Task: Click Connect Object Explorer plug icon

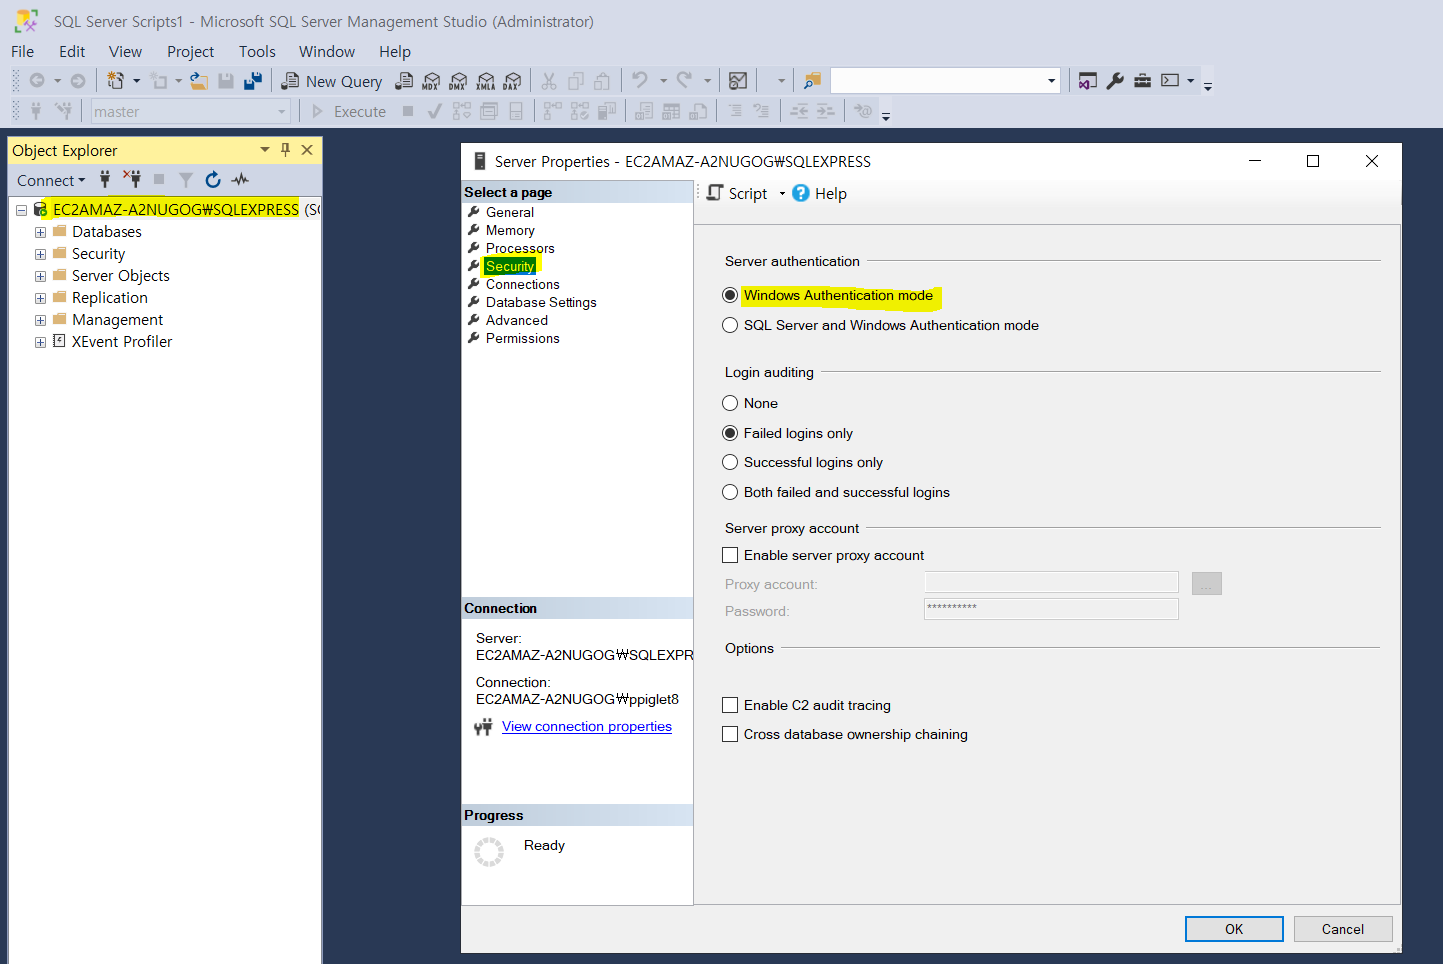Action: [105, 179]
